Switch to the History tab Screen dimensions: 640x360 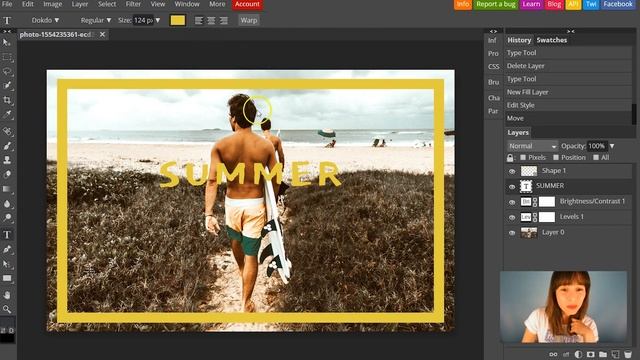coord(519,40)
